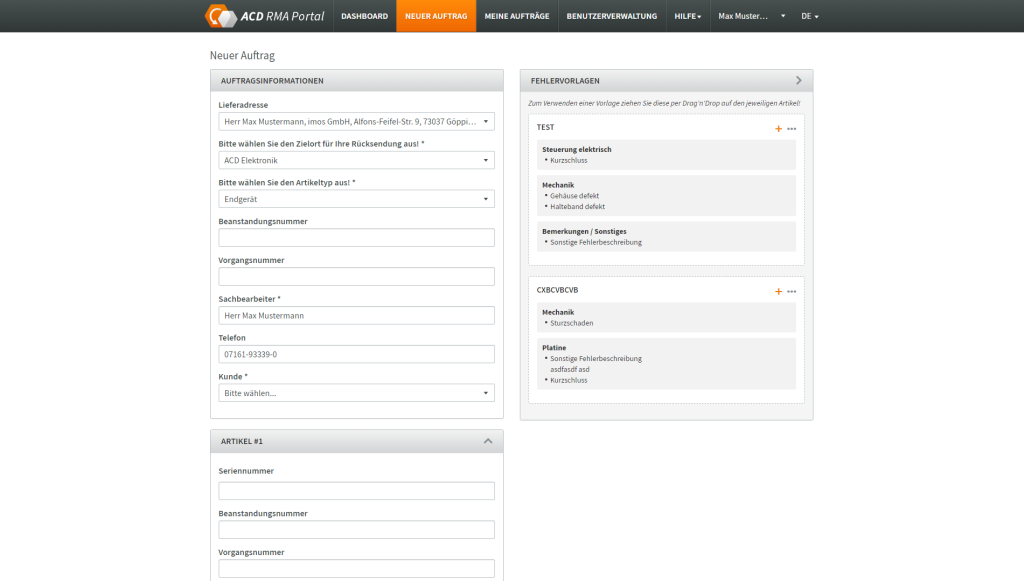Screen dimensions: 1024x581
Task: Open the Artikeltyp dropdown
Action: (x=356, y=199)
